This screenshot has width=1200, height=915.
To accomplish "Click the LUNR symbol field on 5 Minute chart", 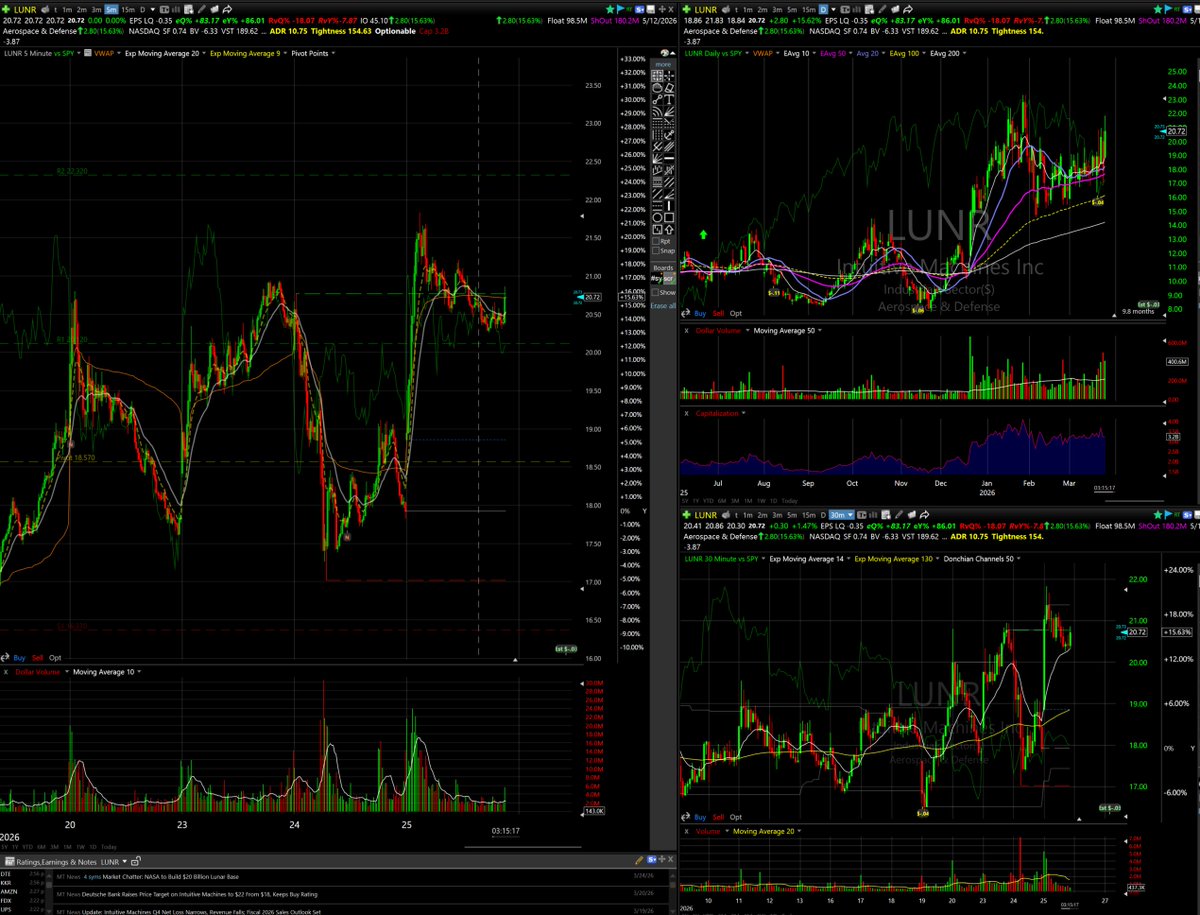I will (25, 9).
